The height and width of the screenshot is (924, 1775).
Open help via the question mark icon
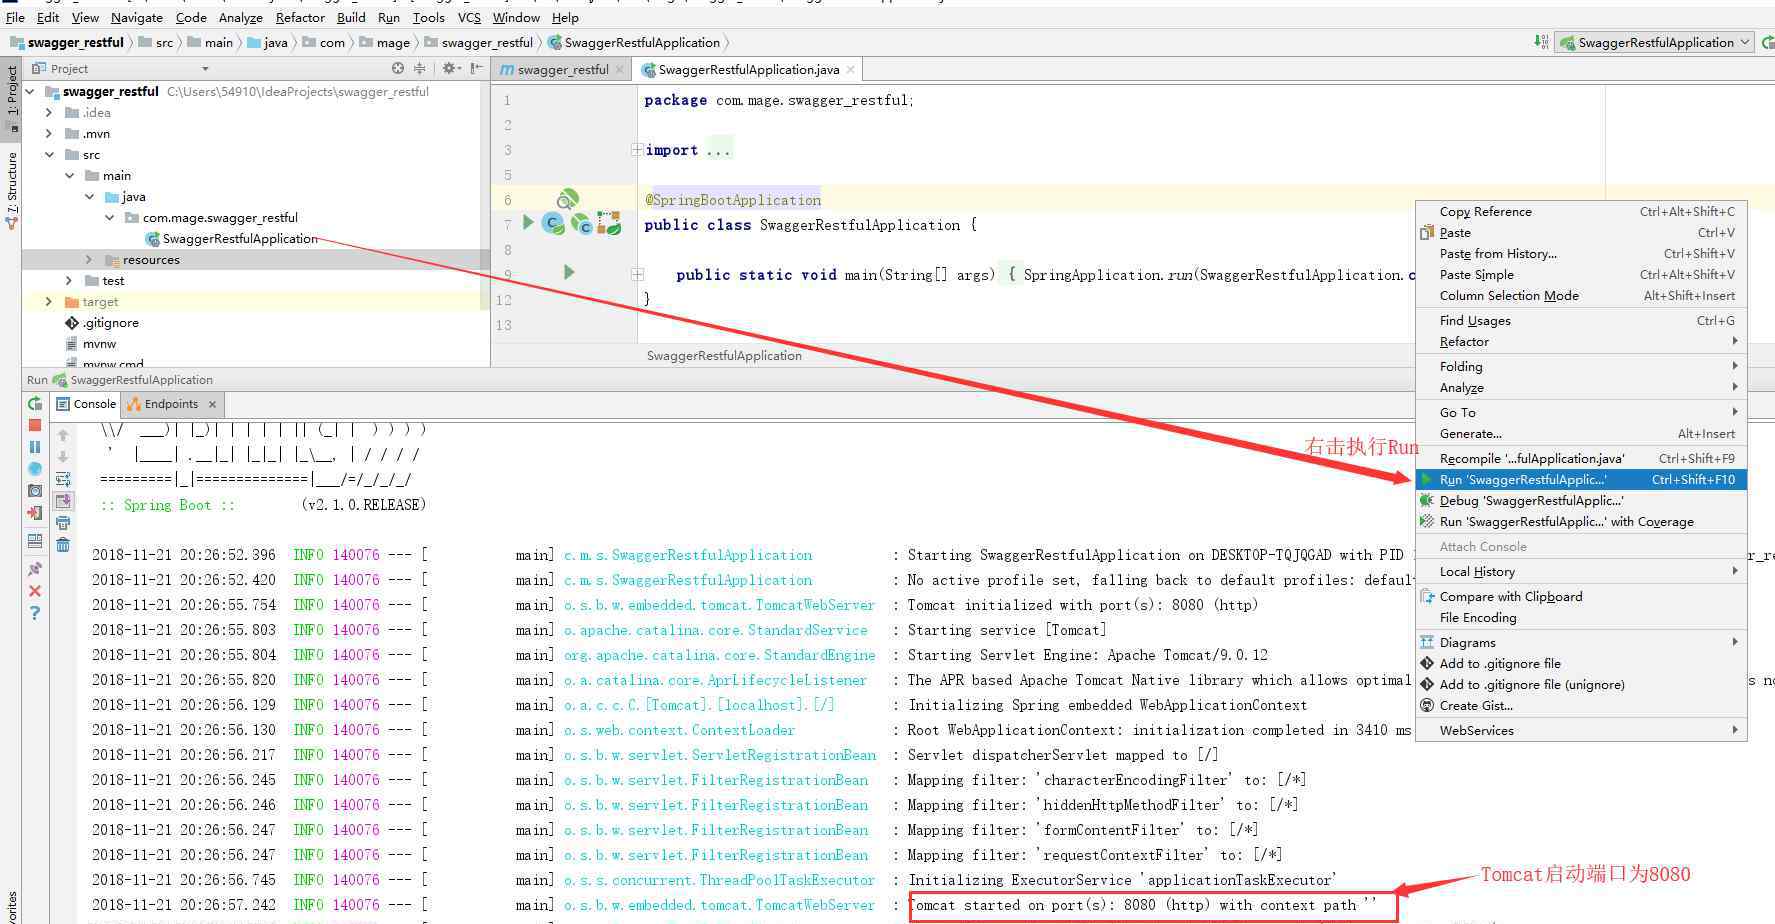(35, 613)
